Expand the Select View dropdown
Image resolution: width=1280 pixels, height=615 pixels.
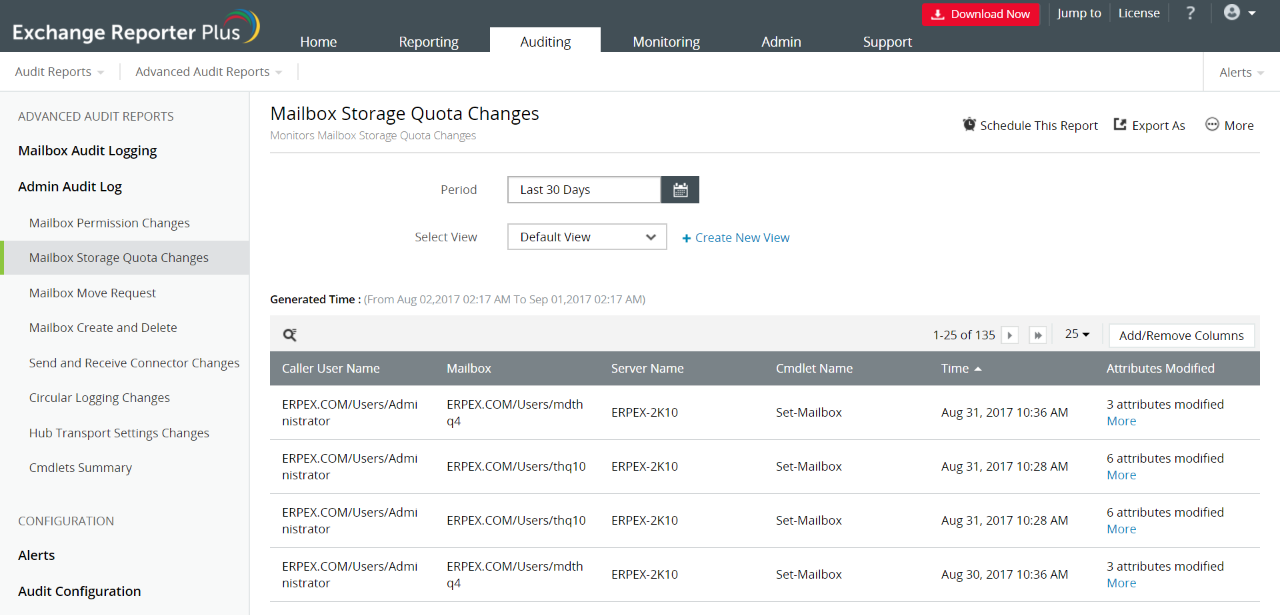[x=587, y=237]
